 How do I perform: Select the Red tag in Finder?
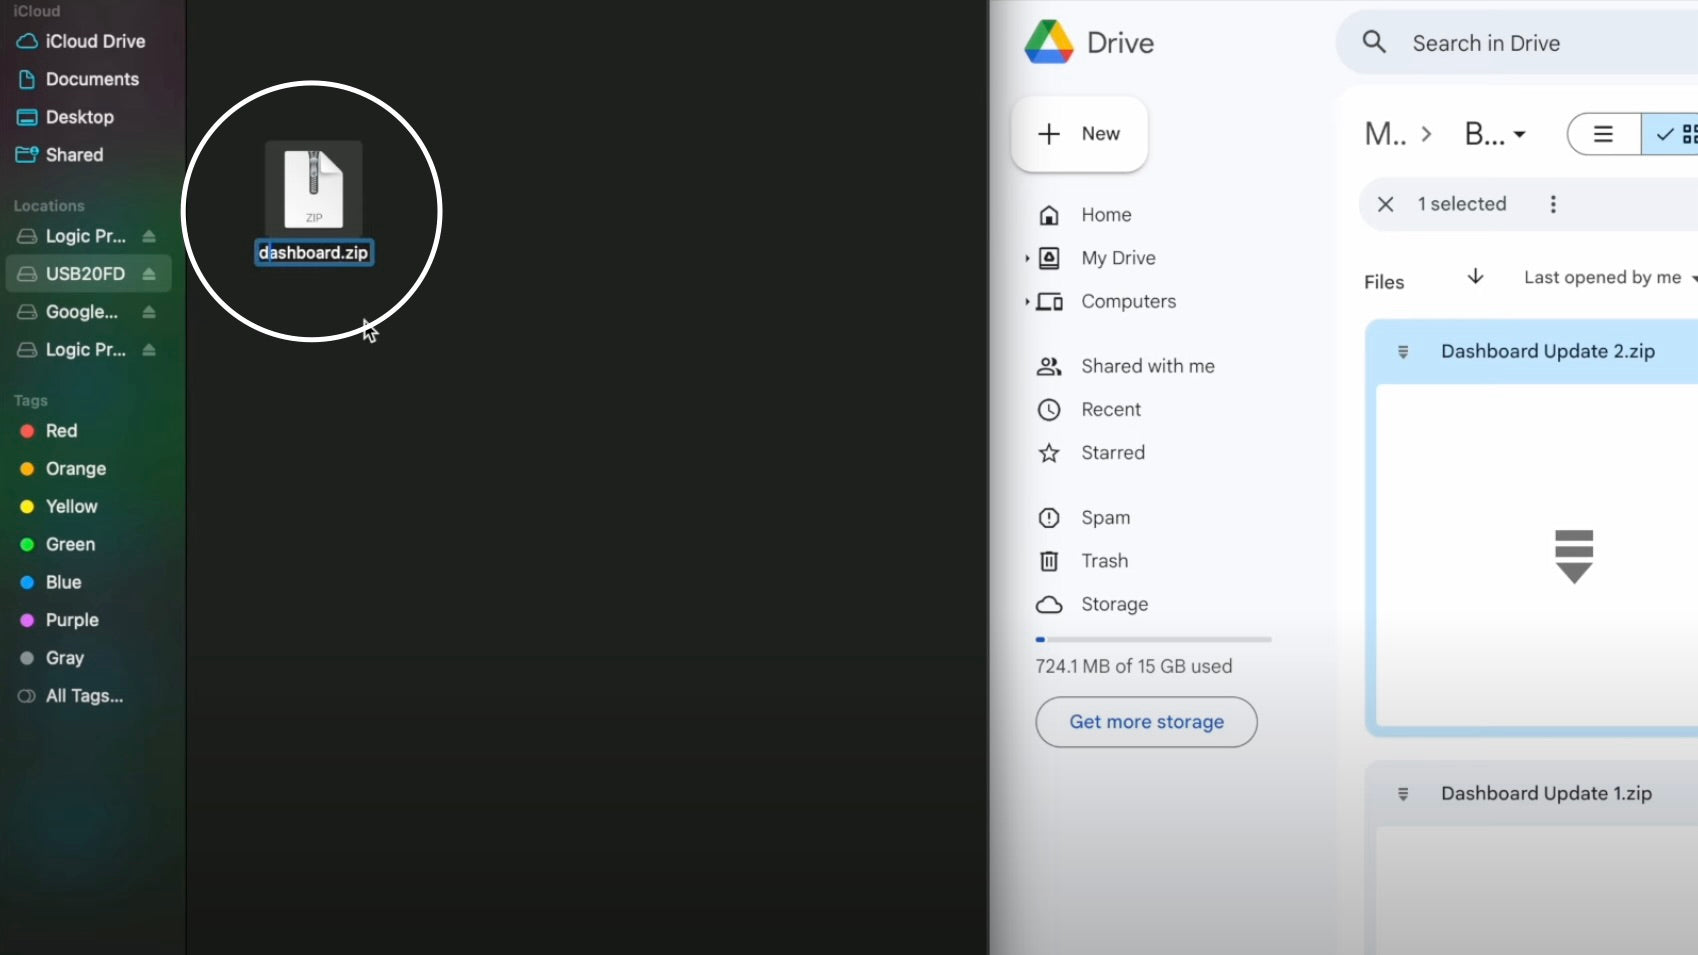click(x=61, y=431)
